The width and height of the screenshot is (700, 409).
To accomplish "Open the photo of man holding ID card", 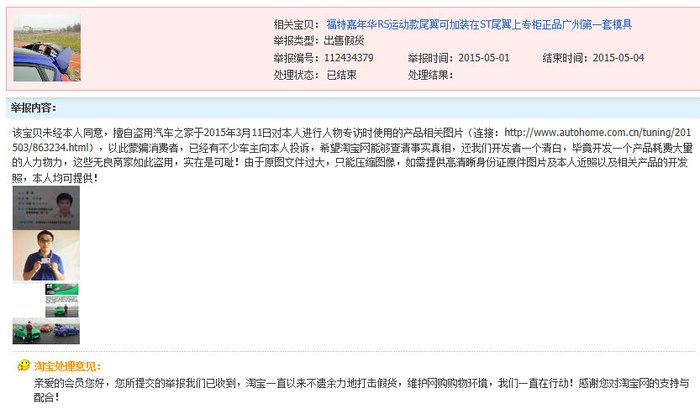I will pos(45,257).
